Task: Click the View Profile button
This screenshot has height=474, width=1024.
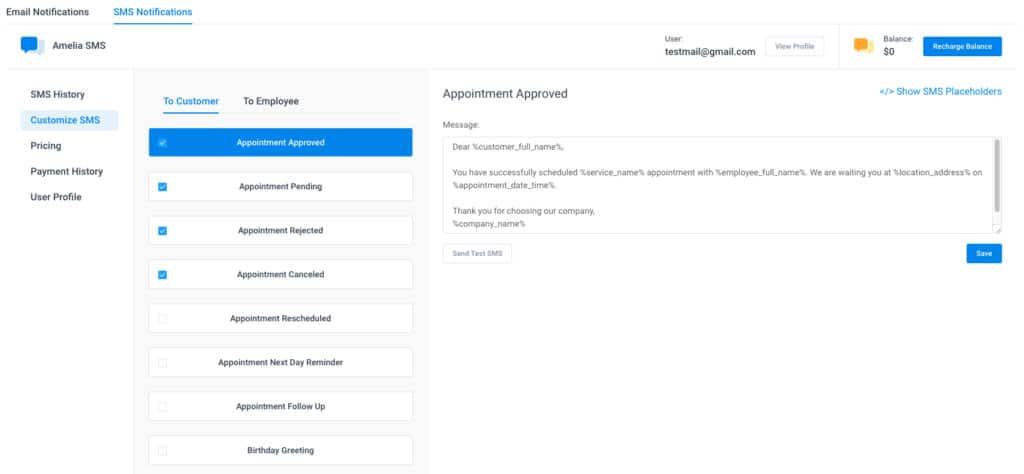Action: pos(794,46)
